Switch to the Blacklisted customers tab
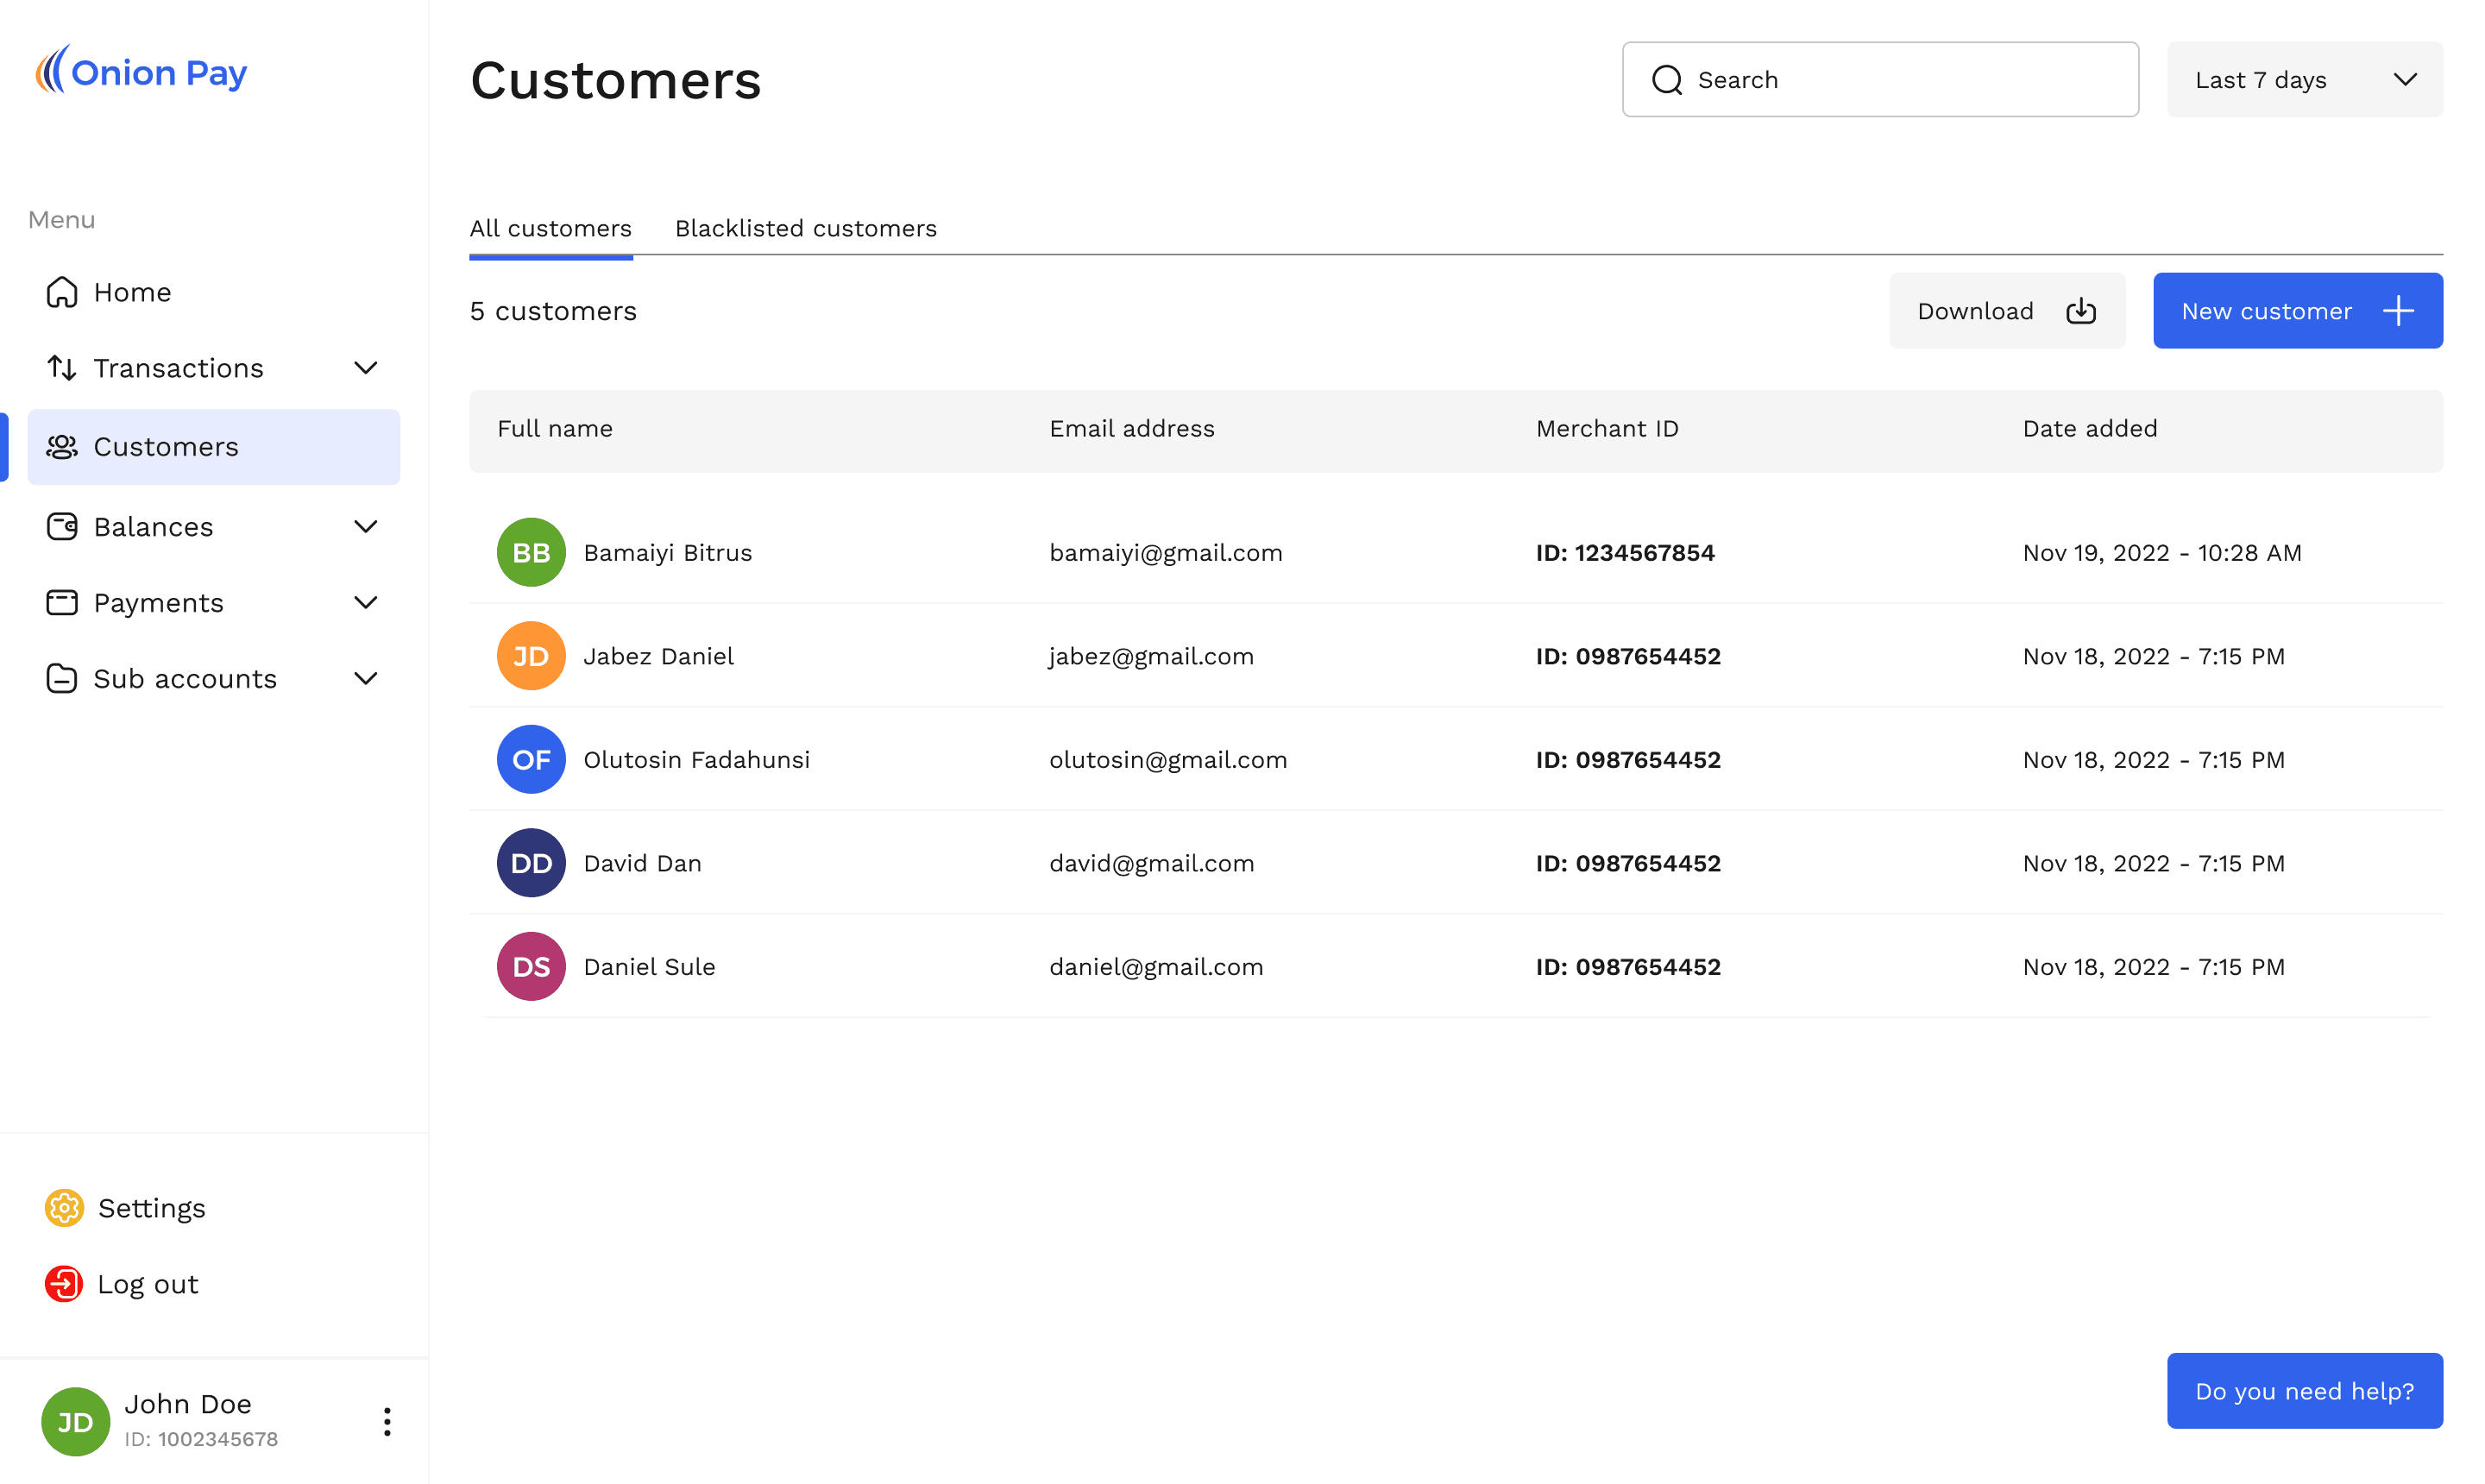 806,228
